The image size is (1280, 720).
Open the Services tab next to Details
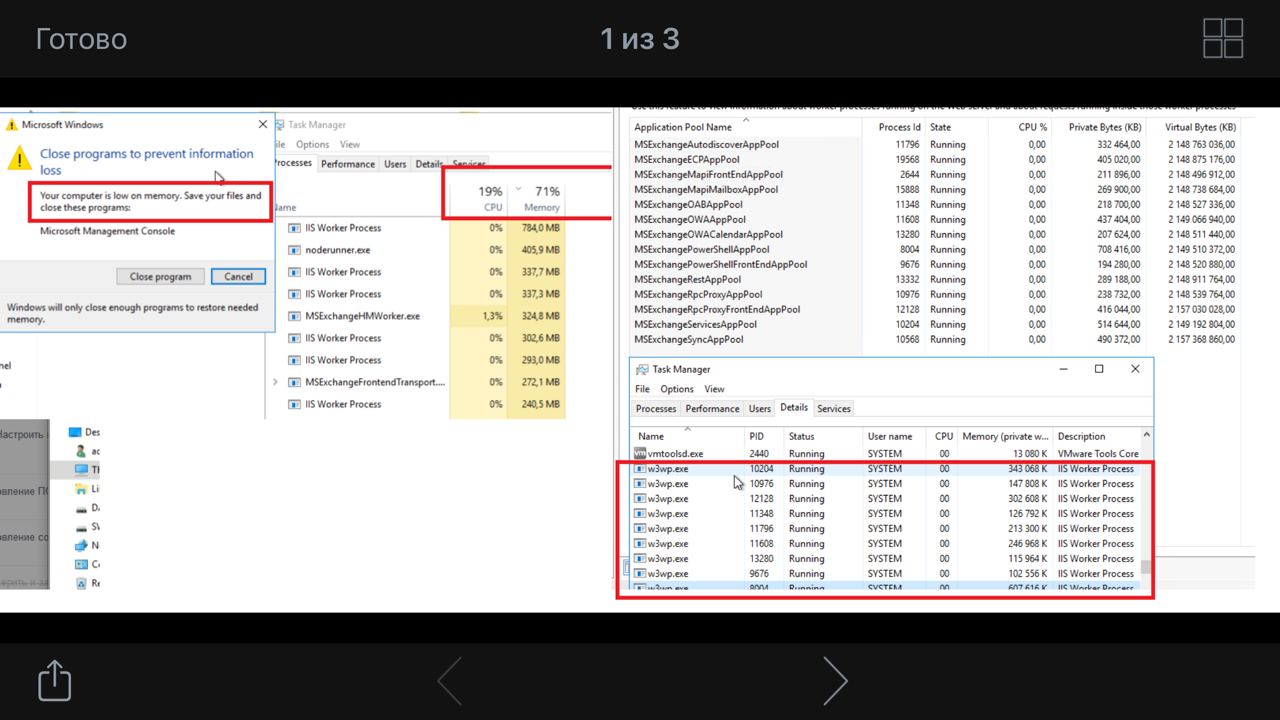834,409
